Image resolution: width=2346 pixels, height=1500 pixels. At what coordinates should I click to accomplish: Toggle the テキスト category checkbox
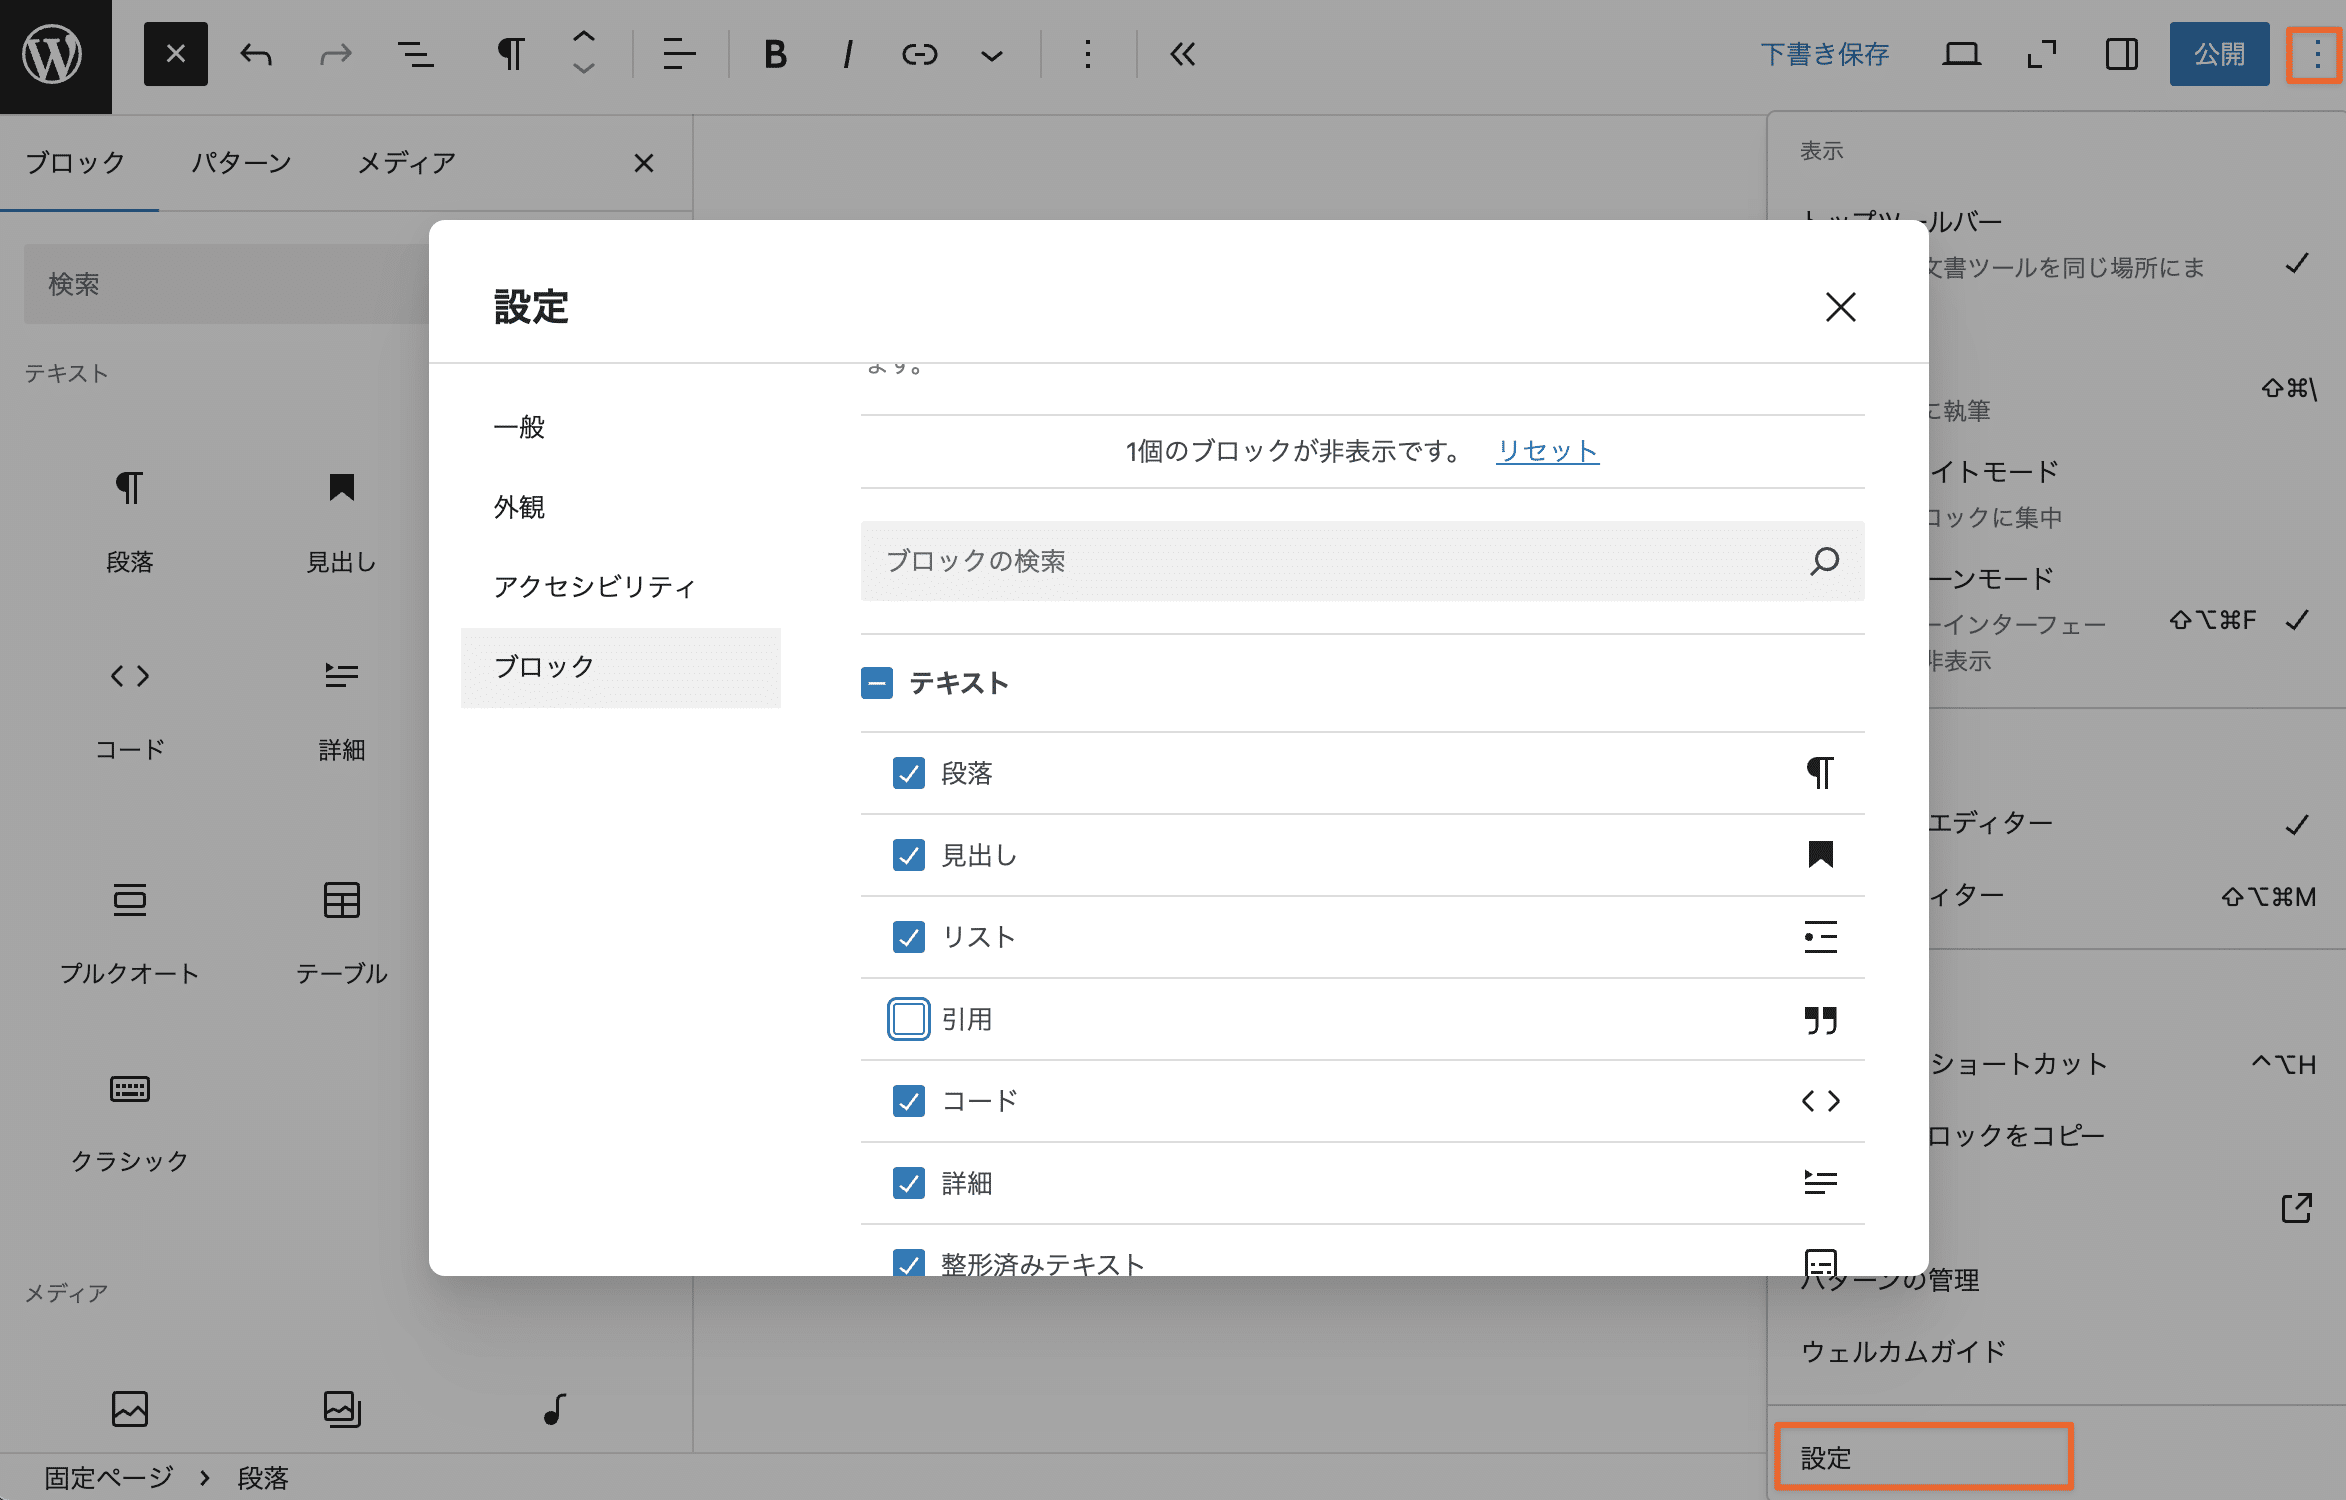(x=877, y=683)
